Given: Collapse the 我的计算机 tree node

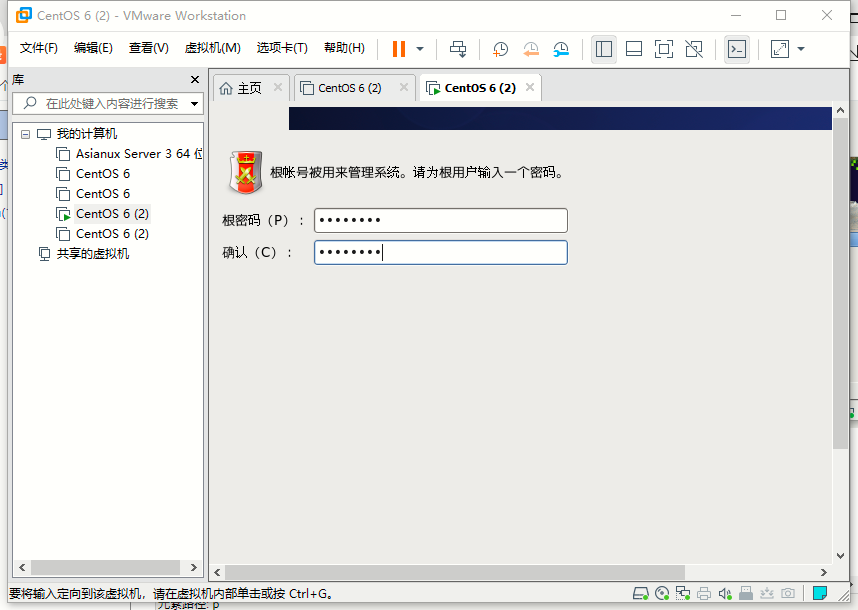Looking at the screenshot, I should pyautogui.click(x=25, y=134).
